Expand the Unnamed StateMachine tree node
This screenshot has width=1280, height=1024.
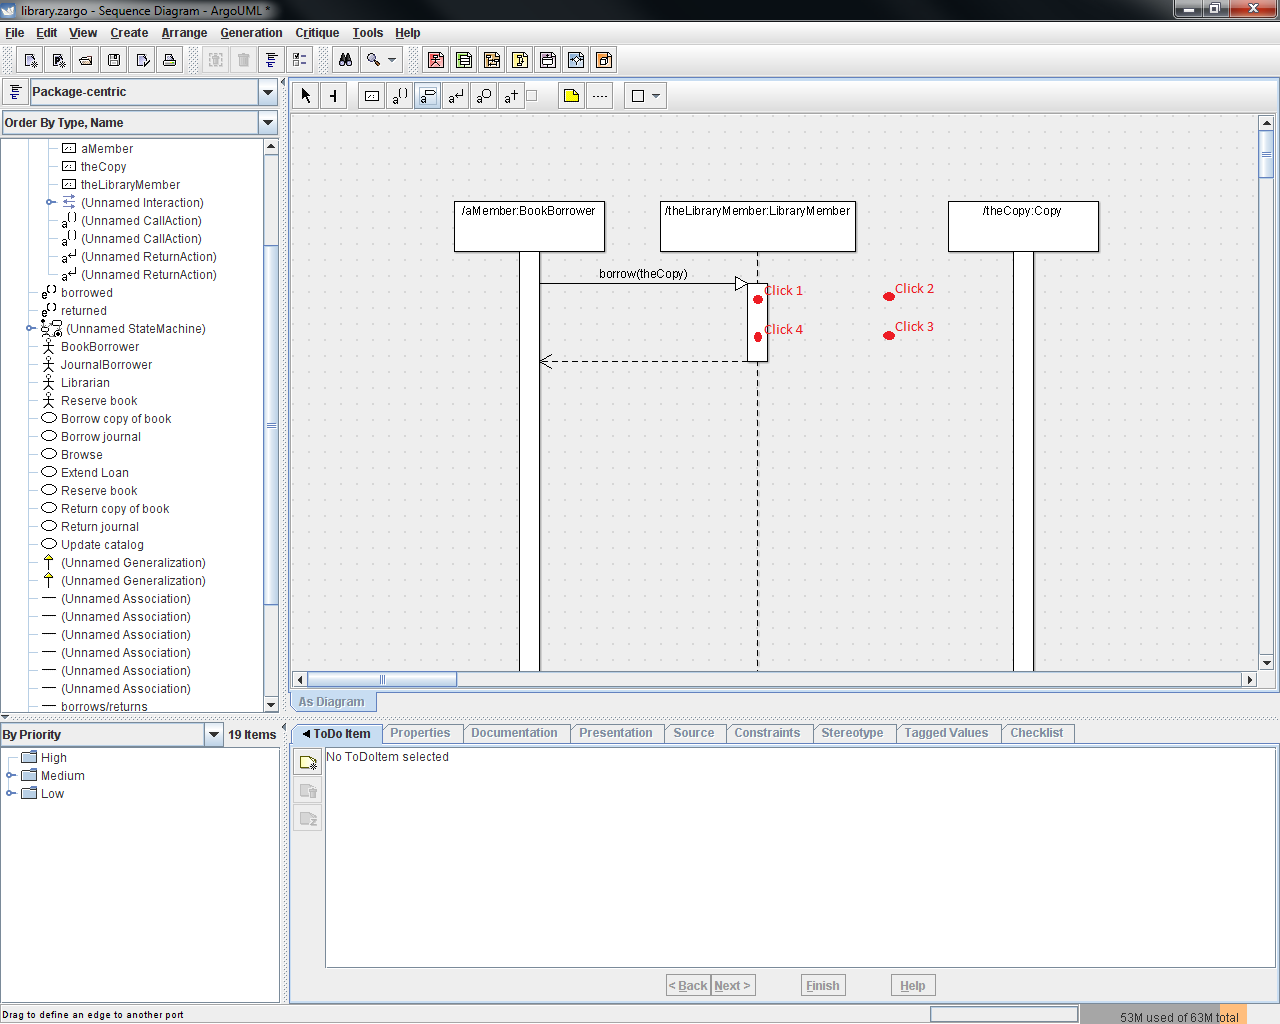point(31,329)
